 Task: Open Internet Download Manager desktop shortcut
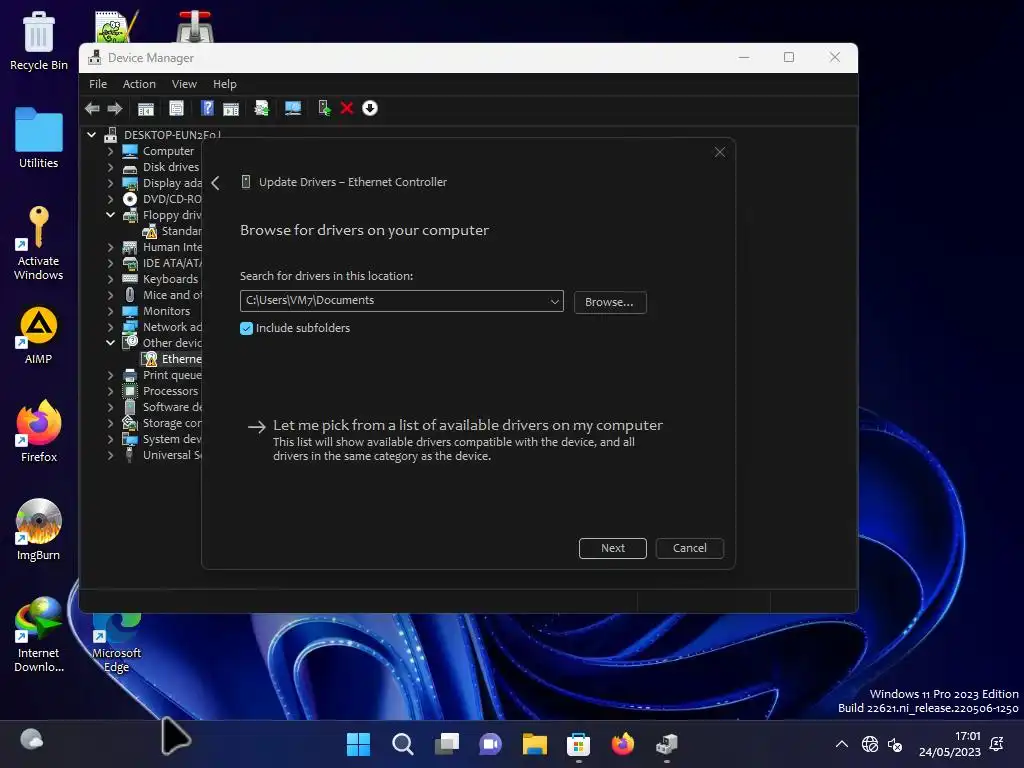pos(39,634)
